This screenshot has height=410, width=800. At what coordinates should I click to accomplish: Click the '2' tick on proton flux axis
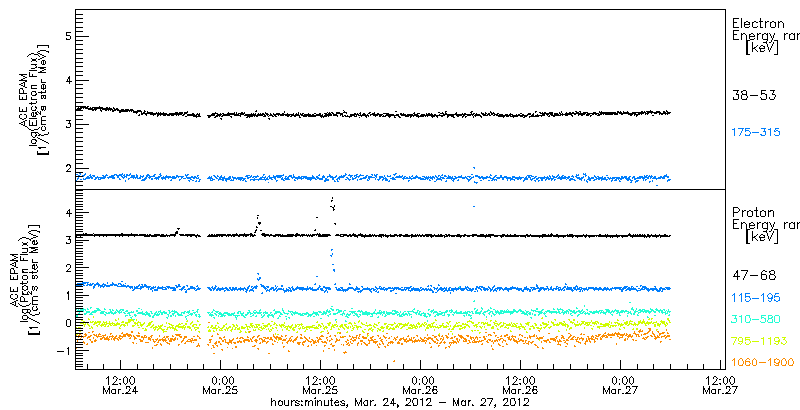coord(66,267)
